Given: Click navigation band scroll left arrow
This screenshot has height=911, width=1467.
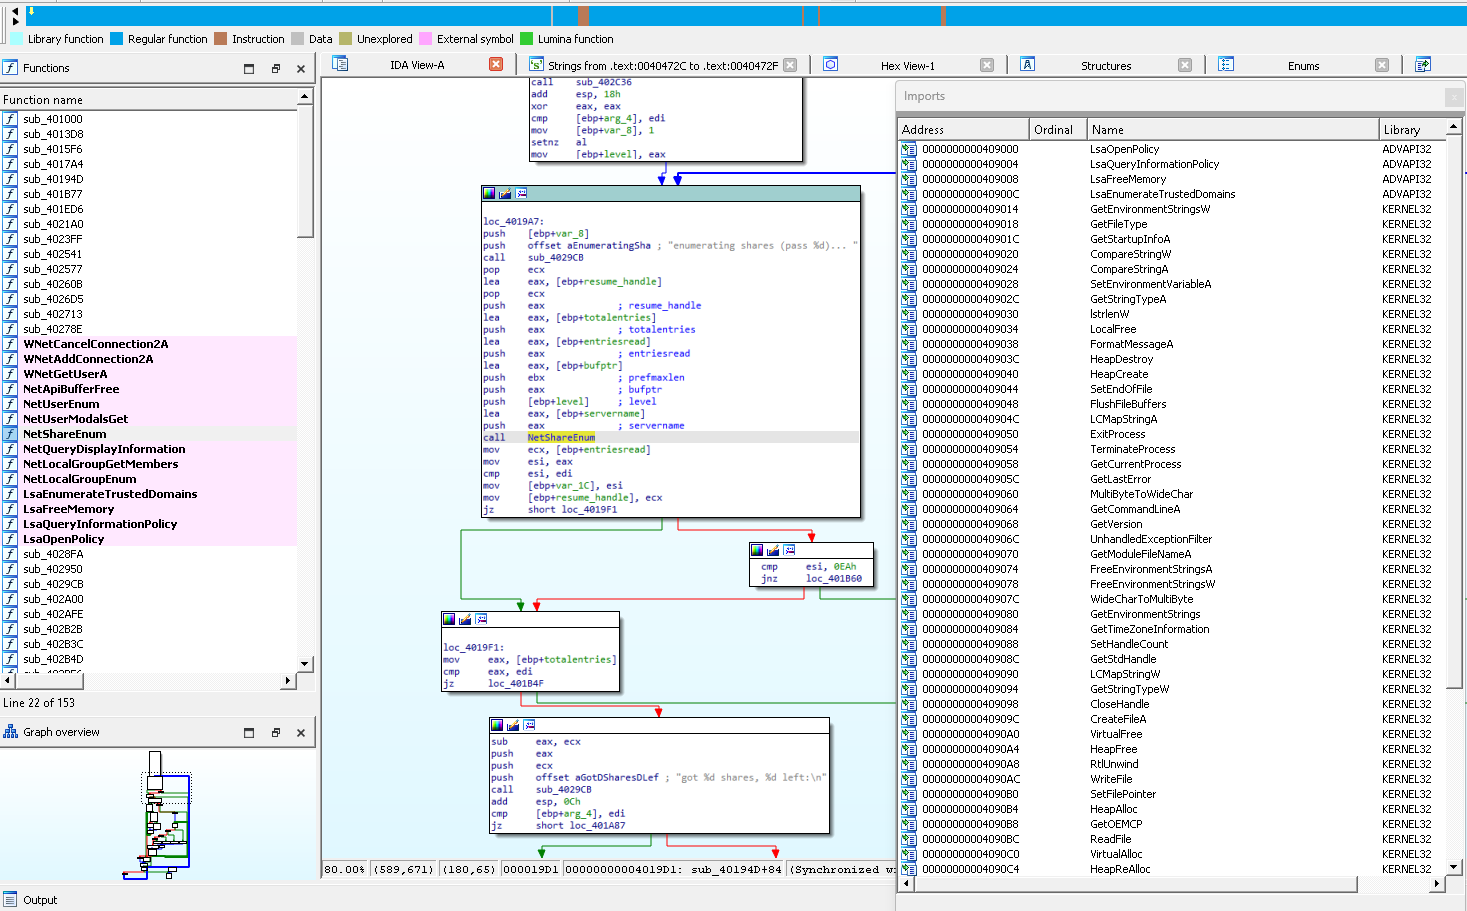Looking at the screenshot, I should [x=15, y=12].
